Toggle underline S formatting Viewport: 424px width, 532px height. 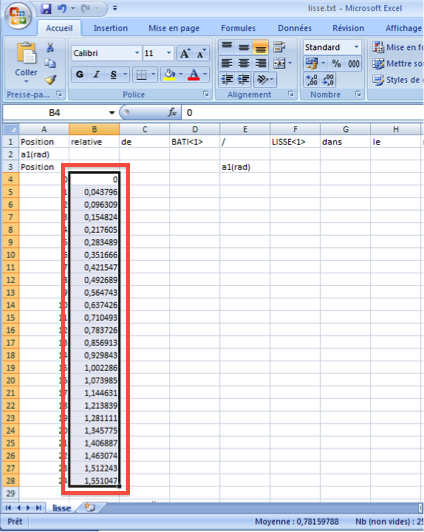[x=113, y=74]
